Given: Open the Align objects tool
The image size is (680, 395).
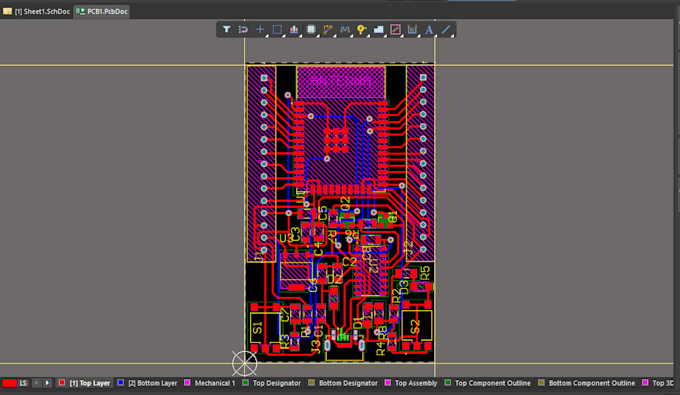Looking at the screenshot, I should point(294,29).
